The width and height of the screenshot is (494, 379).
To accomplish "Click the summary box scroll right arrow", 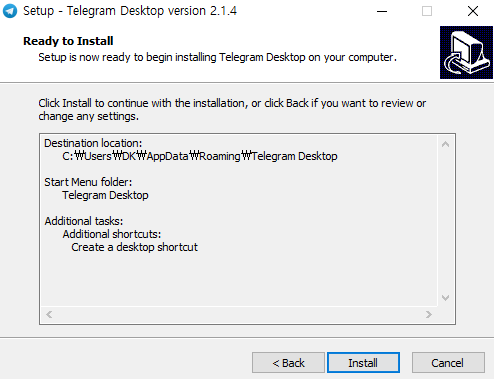I will coord(429,314).
